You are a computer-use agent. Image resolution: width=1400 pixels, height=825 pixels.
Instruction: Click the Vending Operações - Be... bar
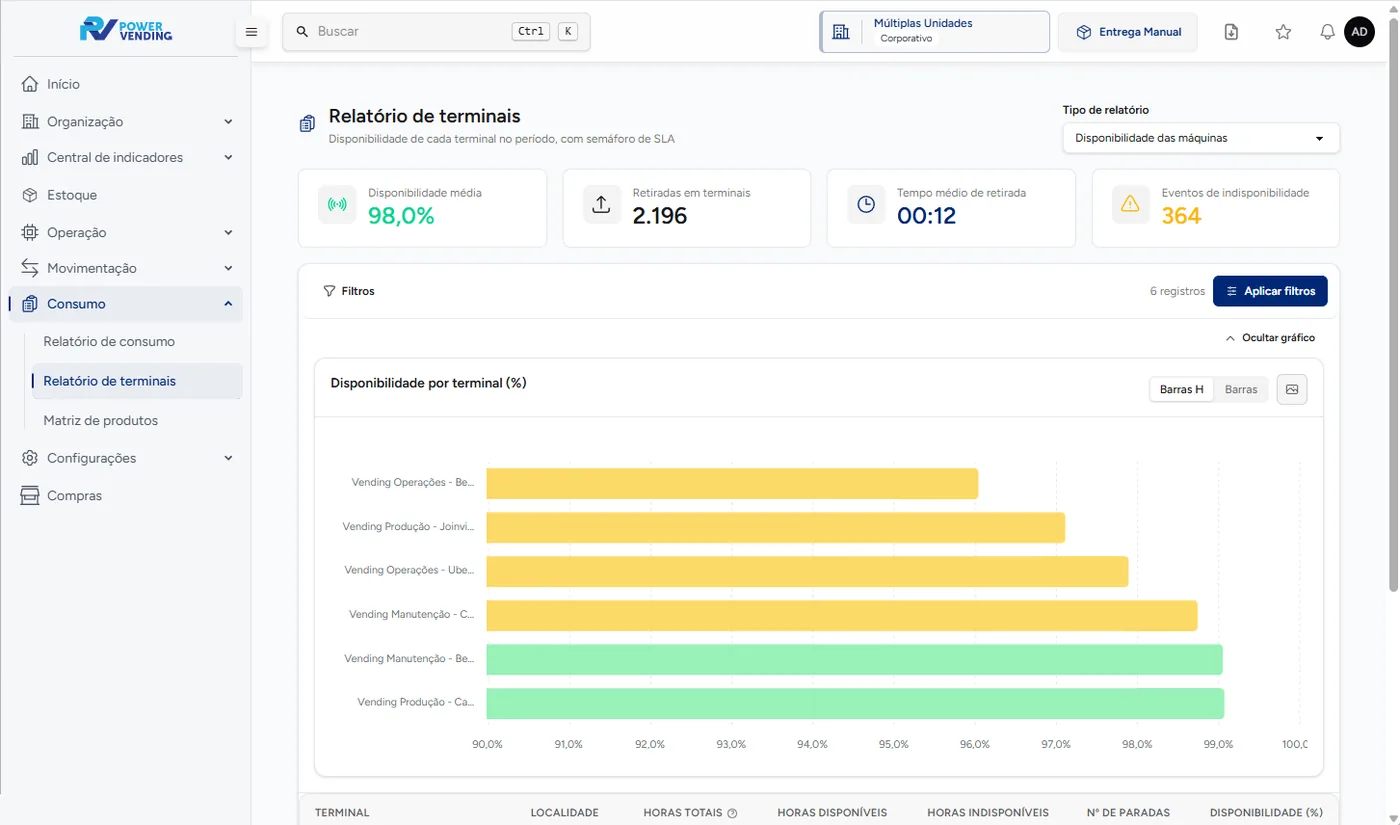click(x=732, y=484)
